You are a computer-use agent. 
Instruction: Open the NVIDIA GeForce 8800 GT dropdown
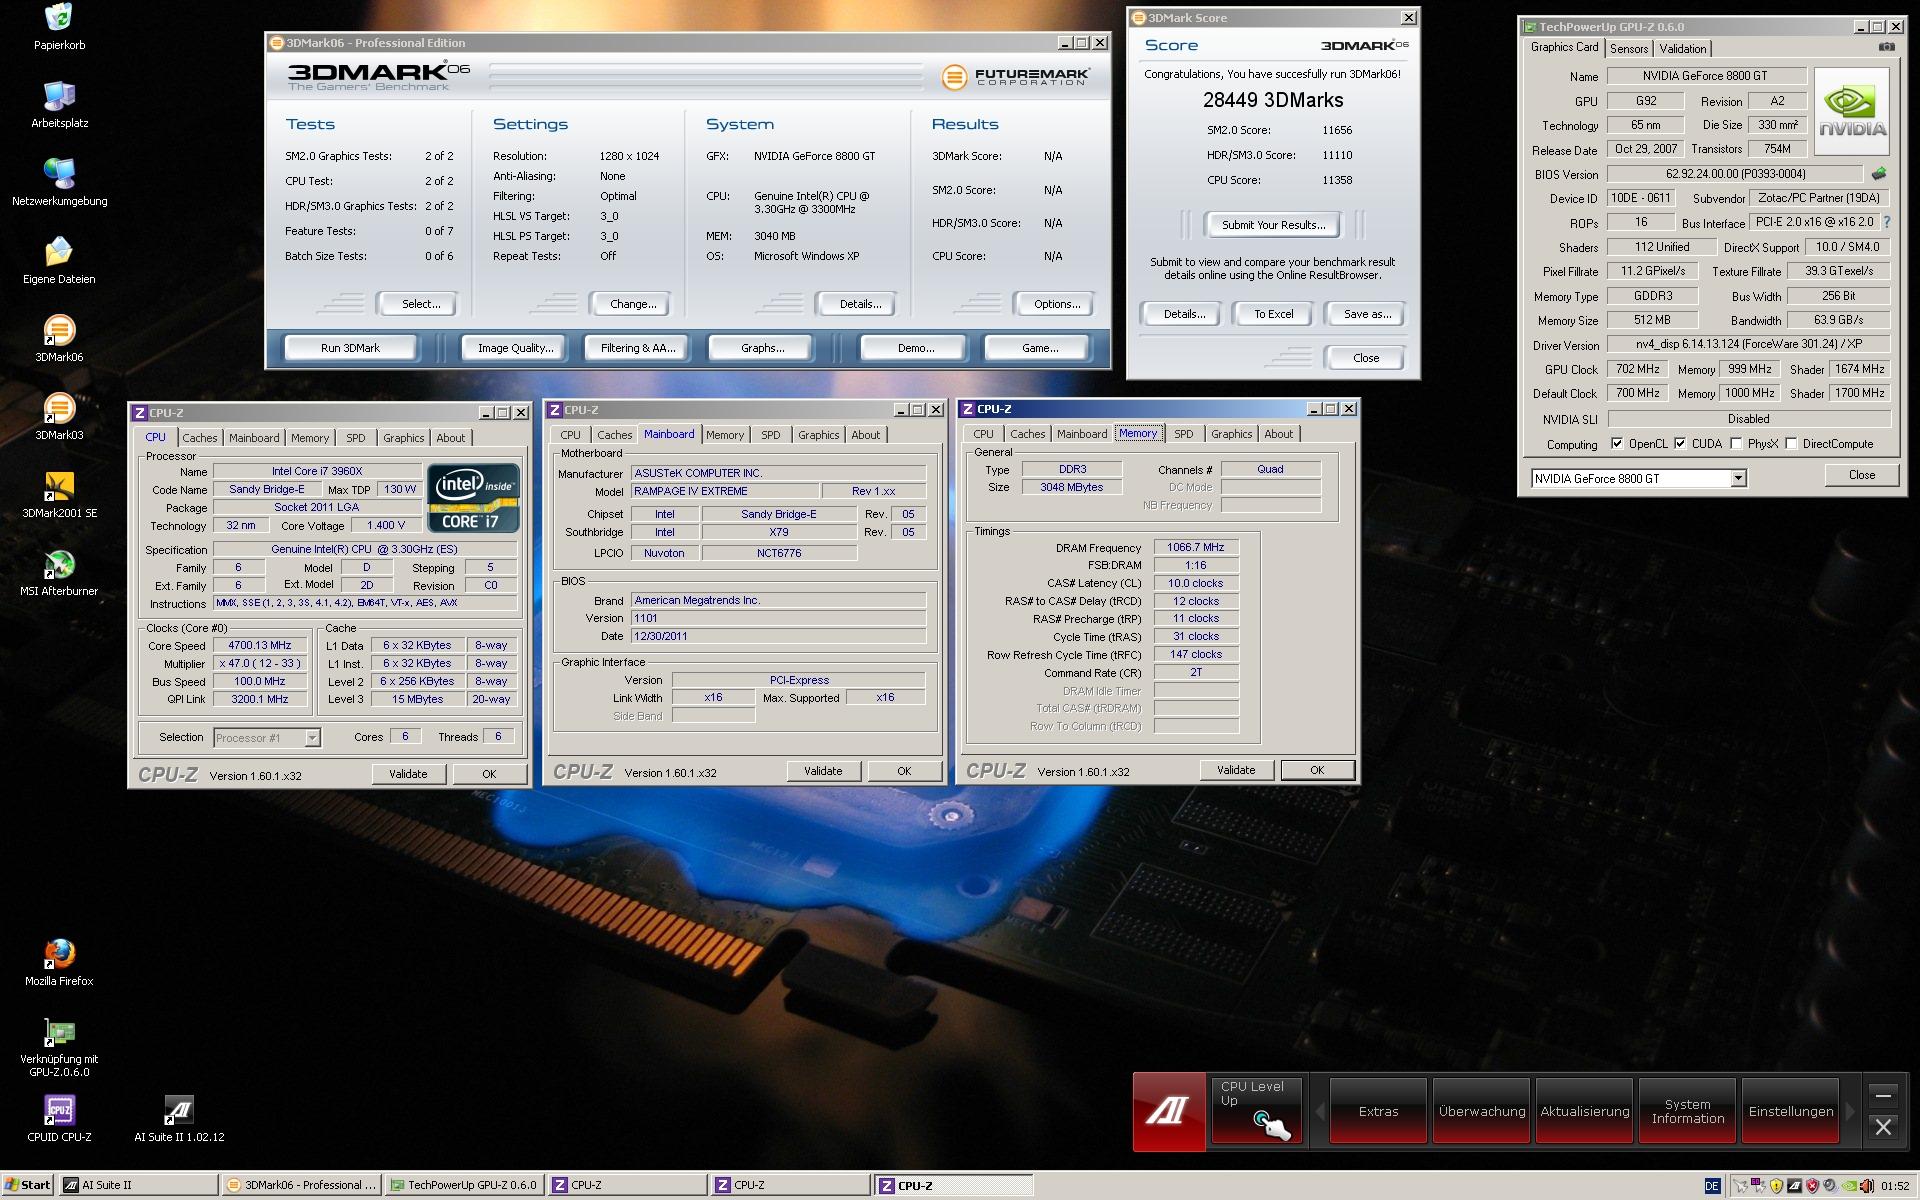tap(1738, 478)
